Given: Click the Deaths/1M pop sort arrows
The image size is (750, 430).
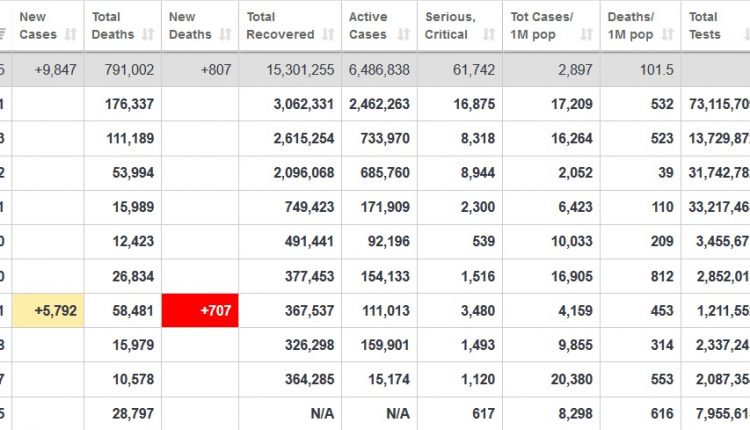Looking at the screenshot, I should 667,34.
